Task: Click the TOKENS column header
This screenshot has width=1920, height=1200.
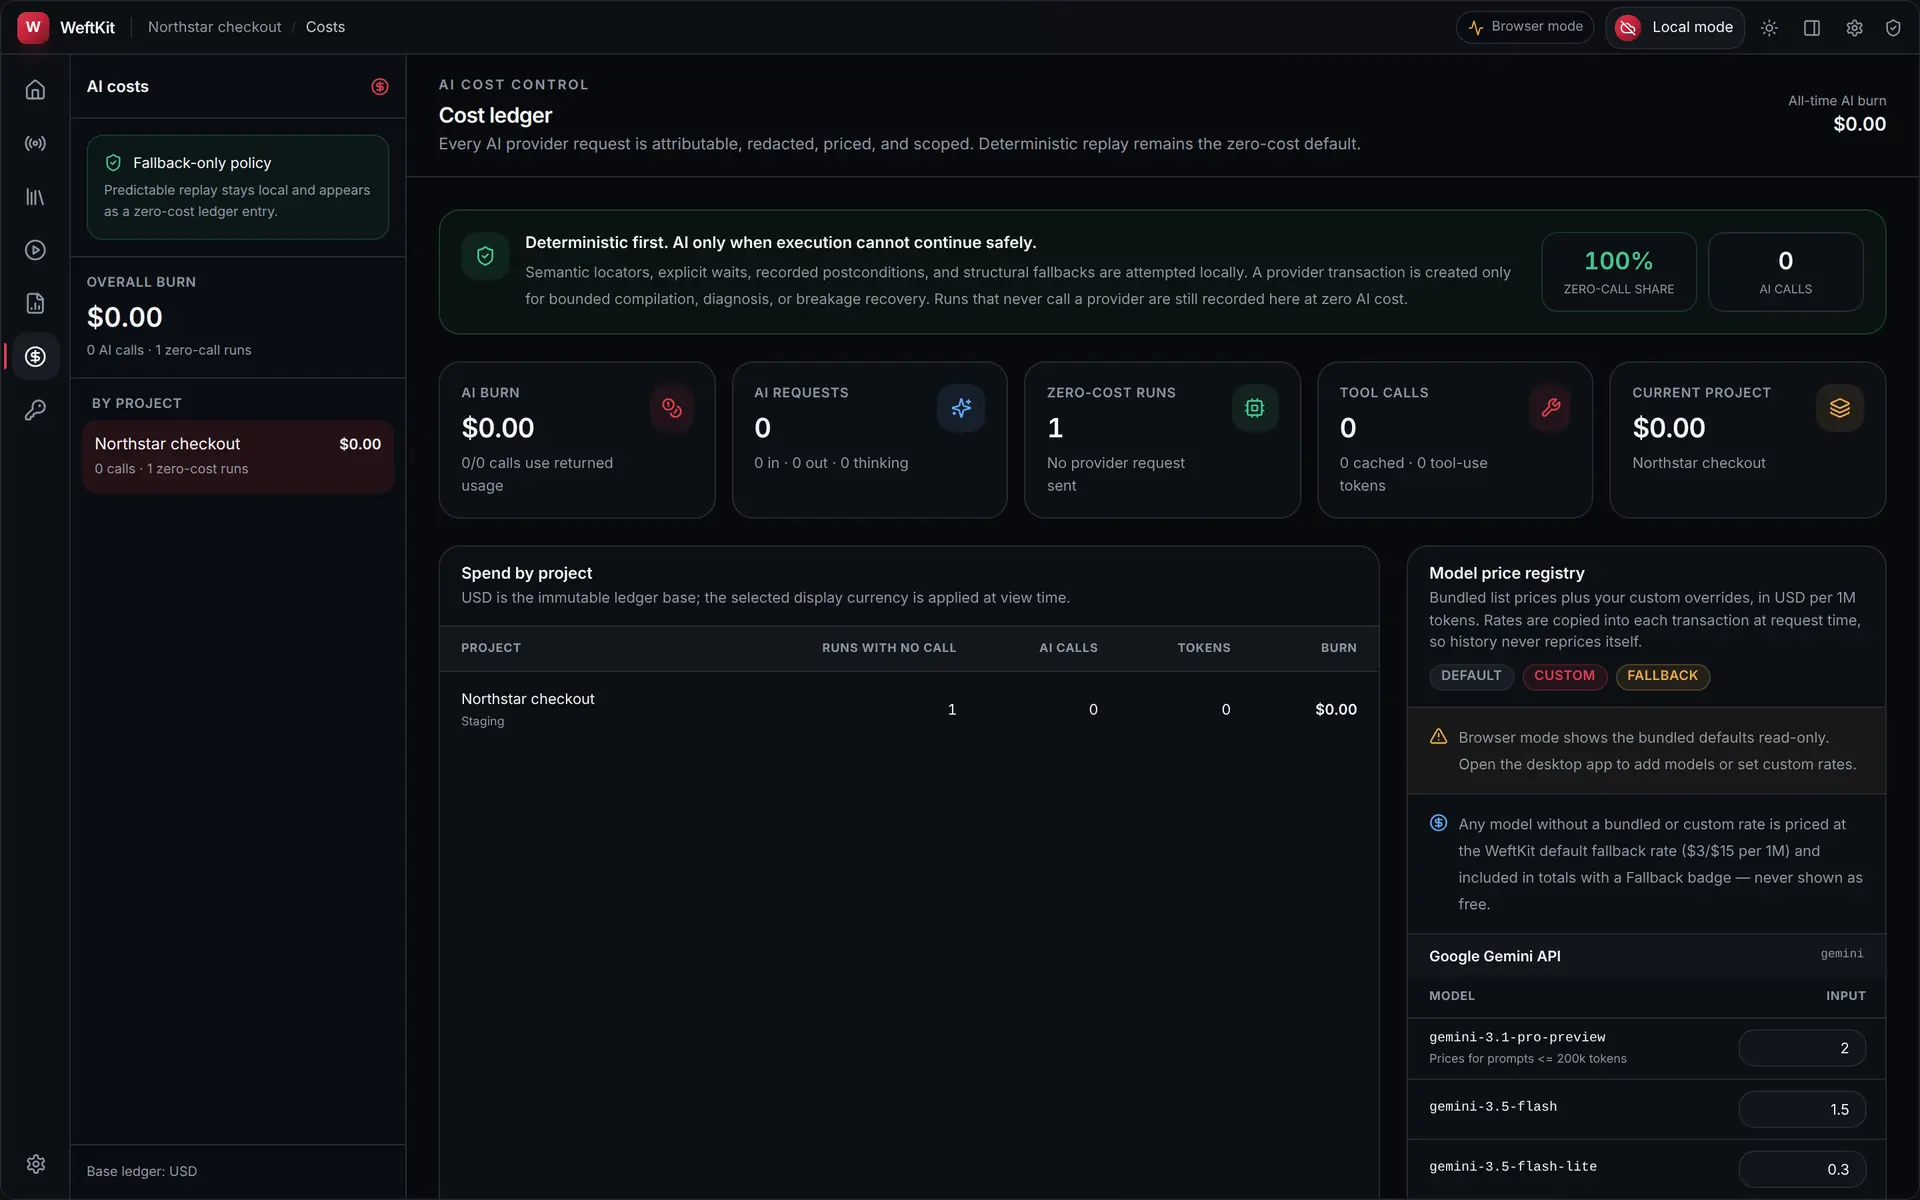Action: 1204,648
